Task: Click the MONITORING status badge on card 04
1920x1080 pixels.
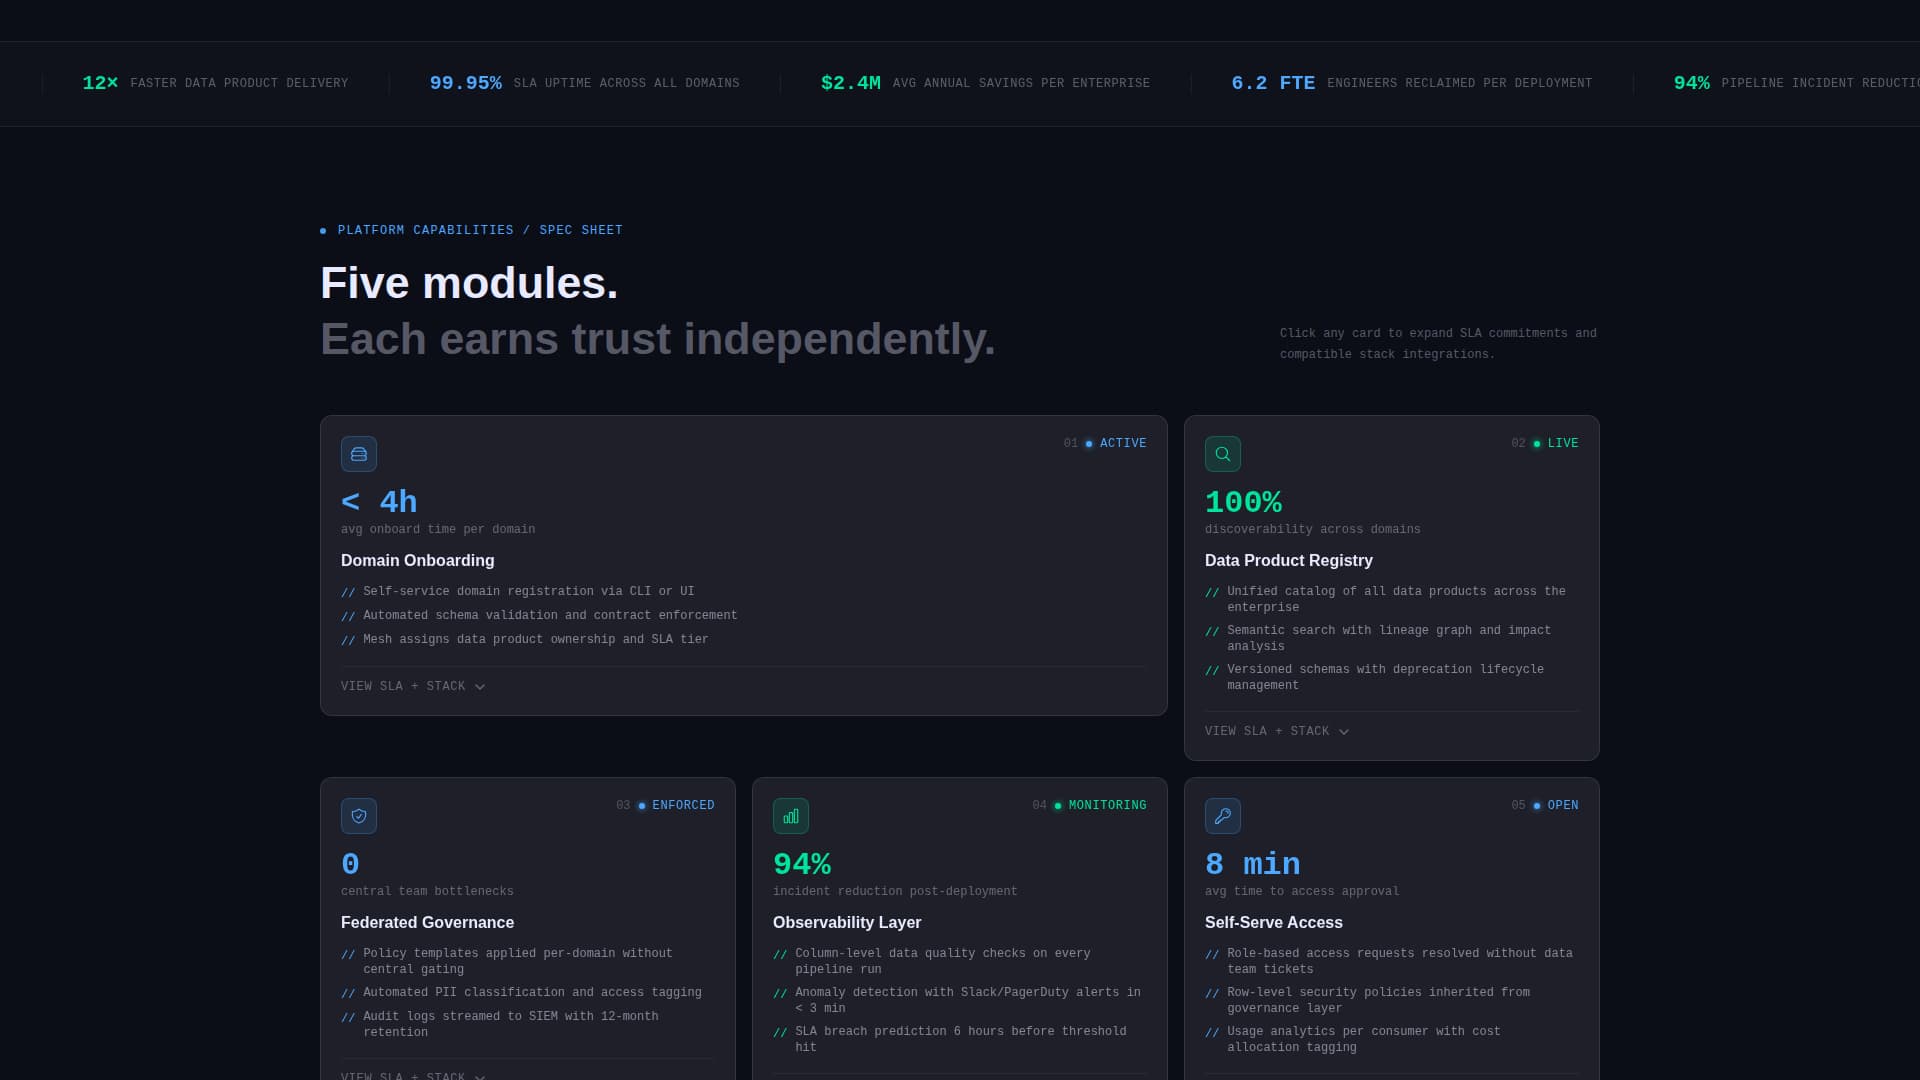Action: tap(1100, 805)
